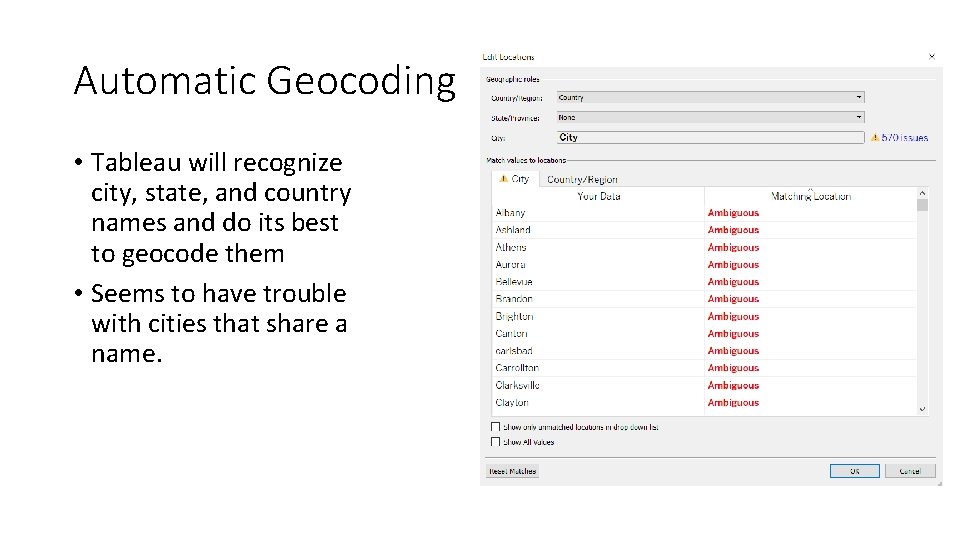Select the Carrollton row
The height and width of the screenshot is (540, 960).
704,368
